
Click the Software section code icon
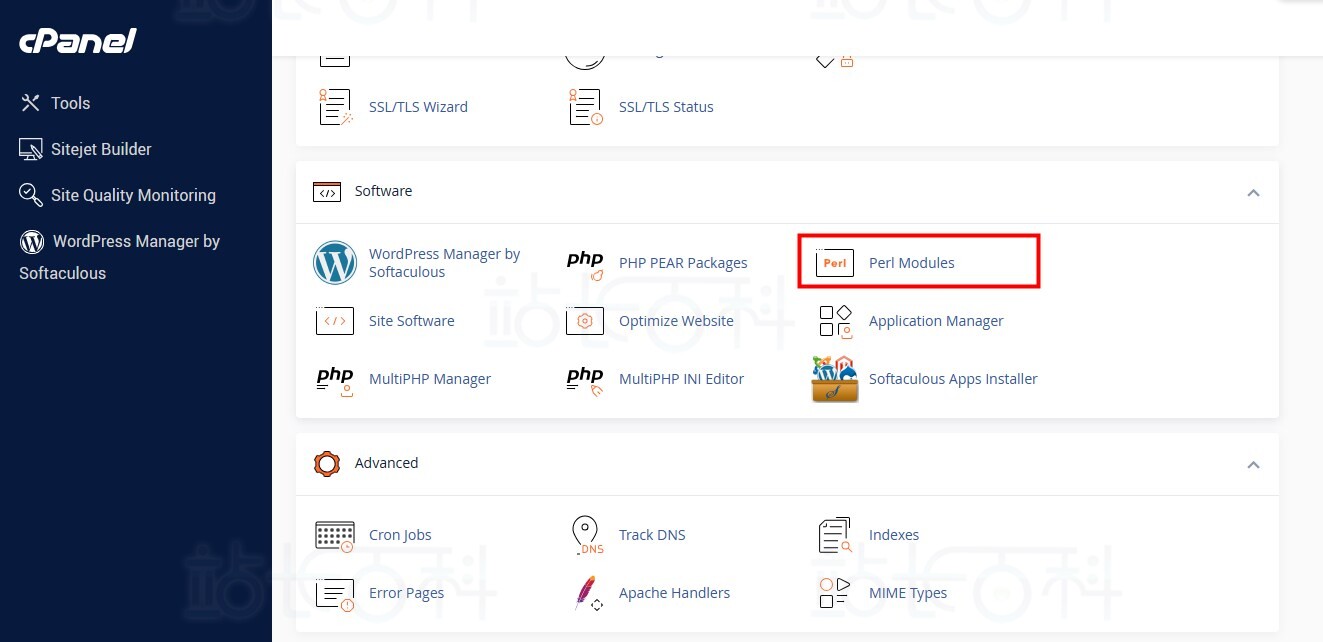click(327, 191)
